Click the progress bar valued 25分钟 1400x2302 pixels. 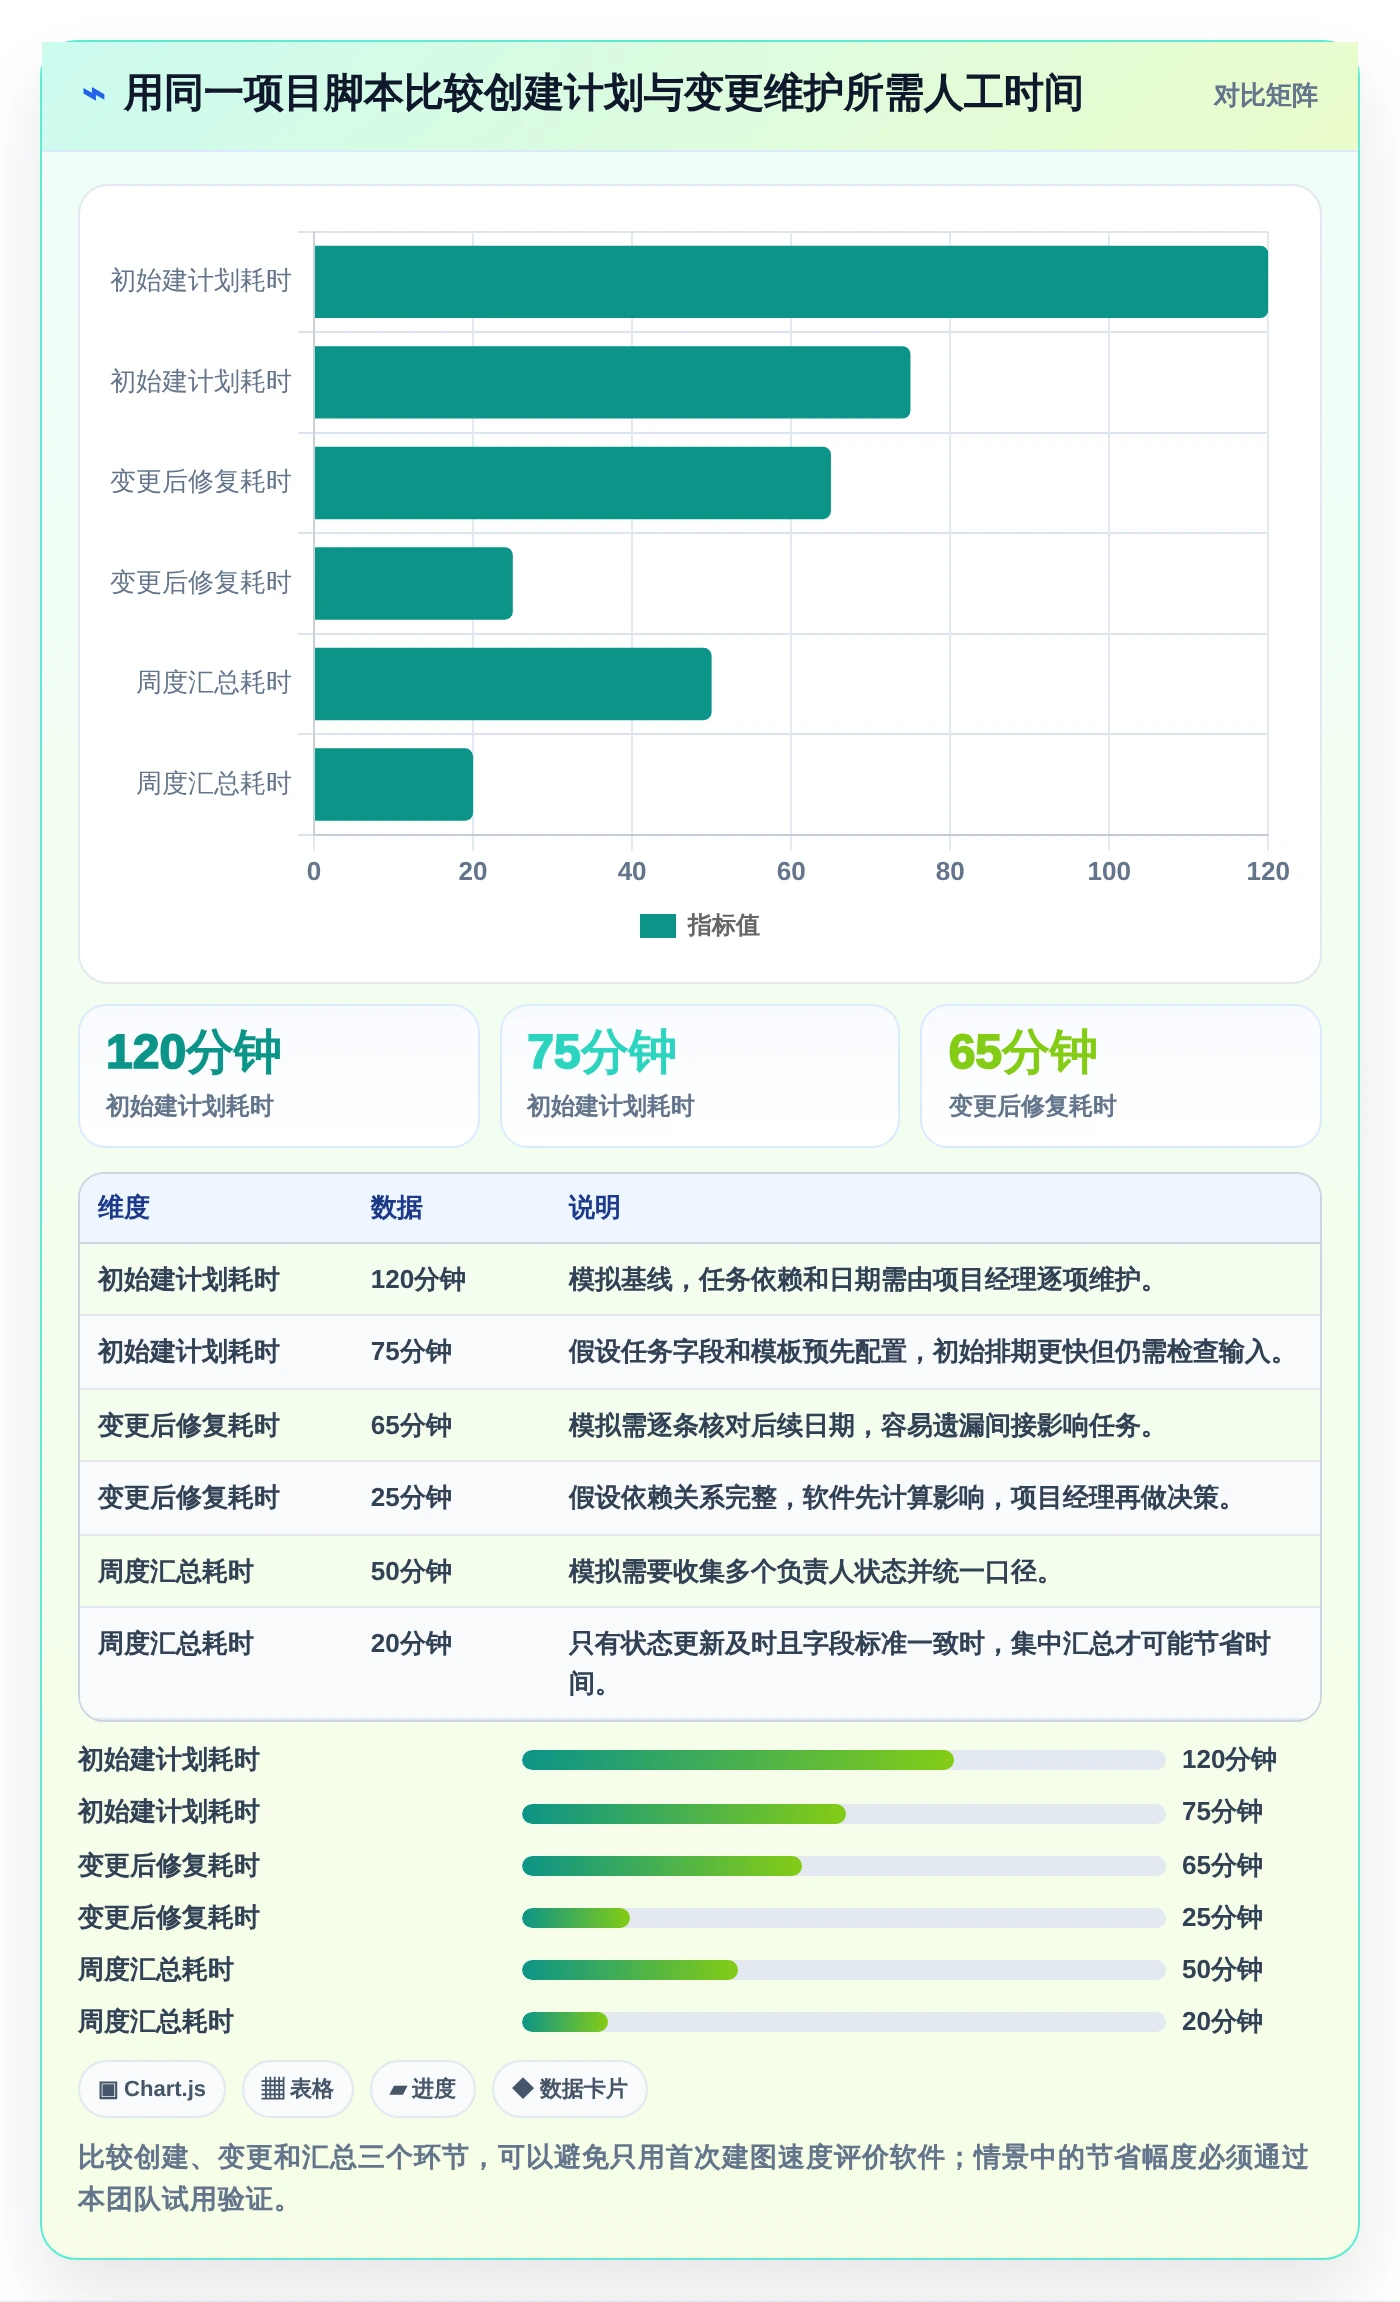pos(844,1918)
